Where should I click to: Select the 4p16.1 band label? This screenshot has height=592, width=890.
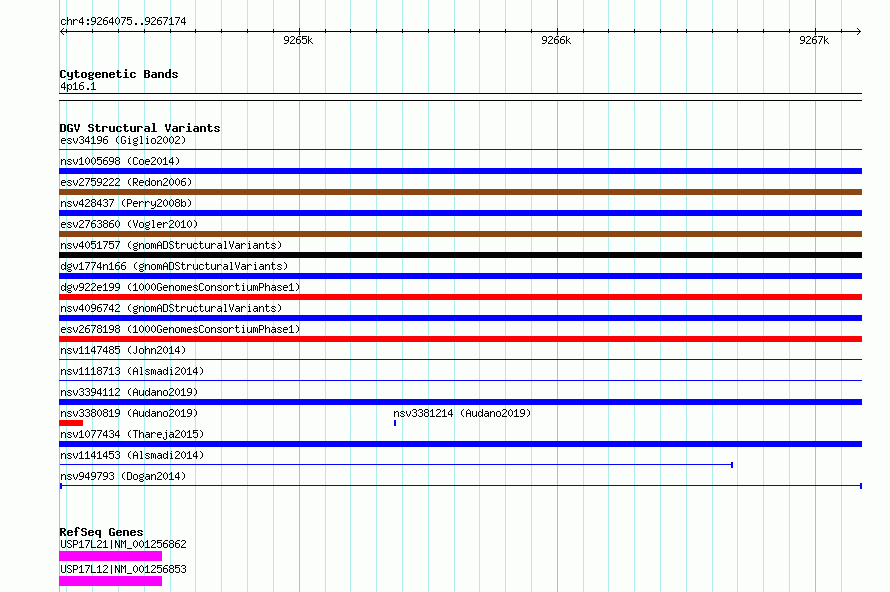tap(78, 86)
